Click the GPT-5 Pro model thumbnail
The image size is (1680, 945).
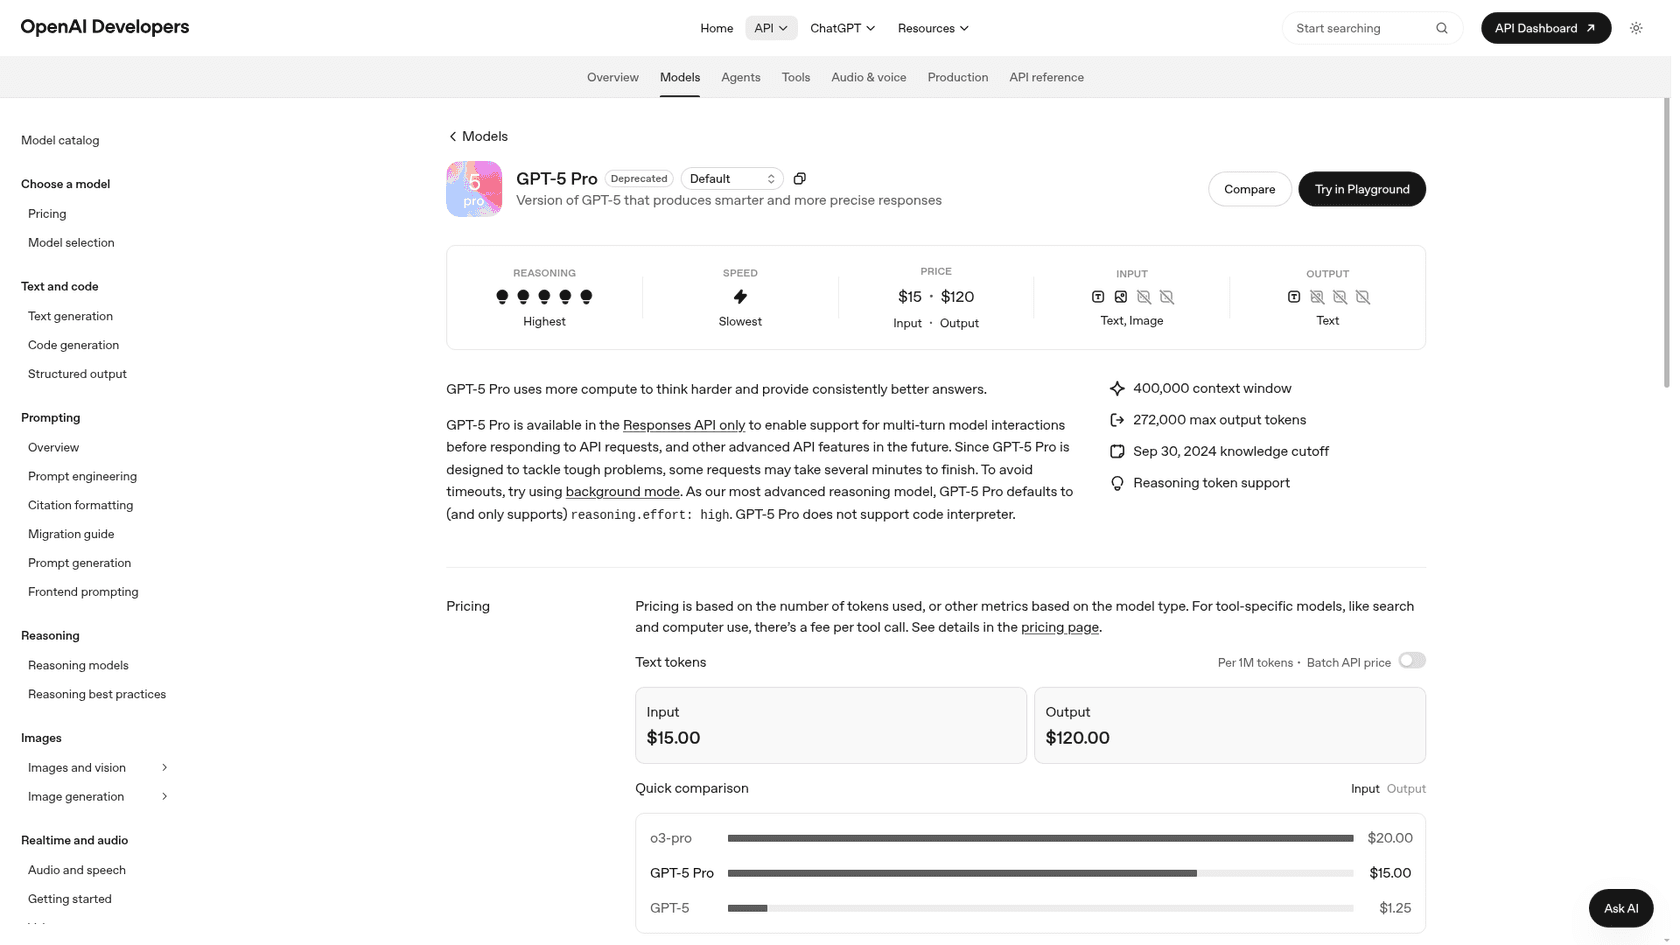[x=474, y=189]
